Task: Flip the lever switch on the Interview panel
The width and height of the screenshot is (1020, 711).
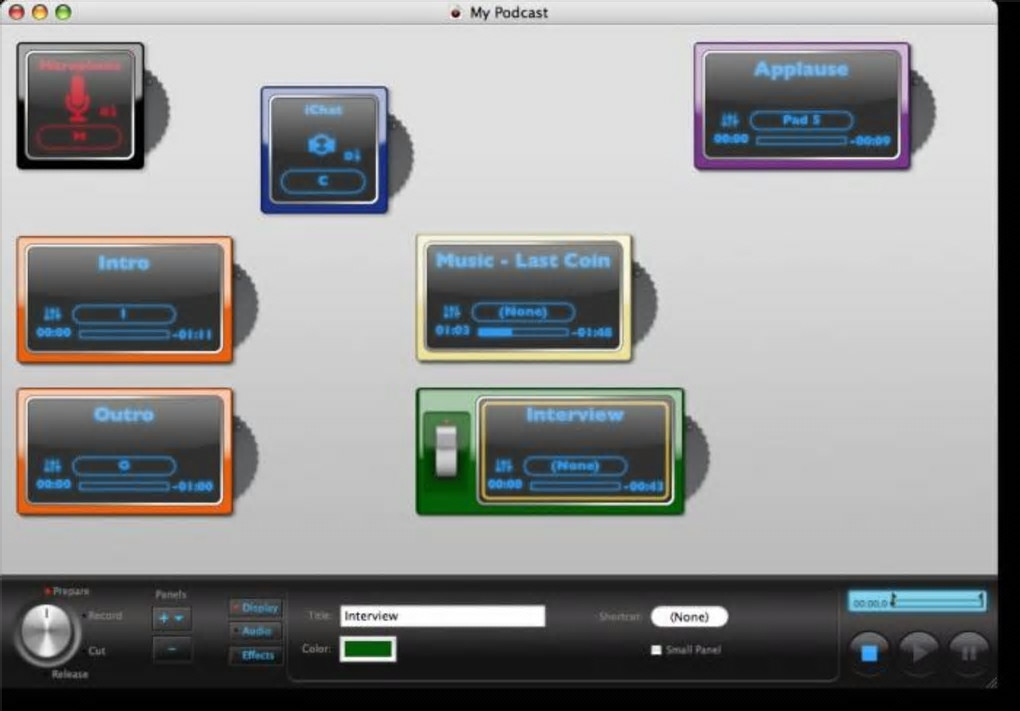Action: tap(446, 449)
